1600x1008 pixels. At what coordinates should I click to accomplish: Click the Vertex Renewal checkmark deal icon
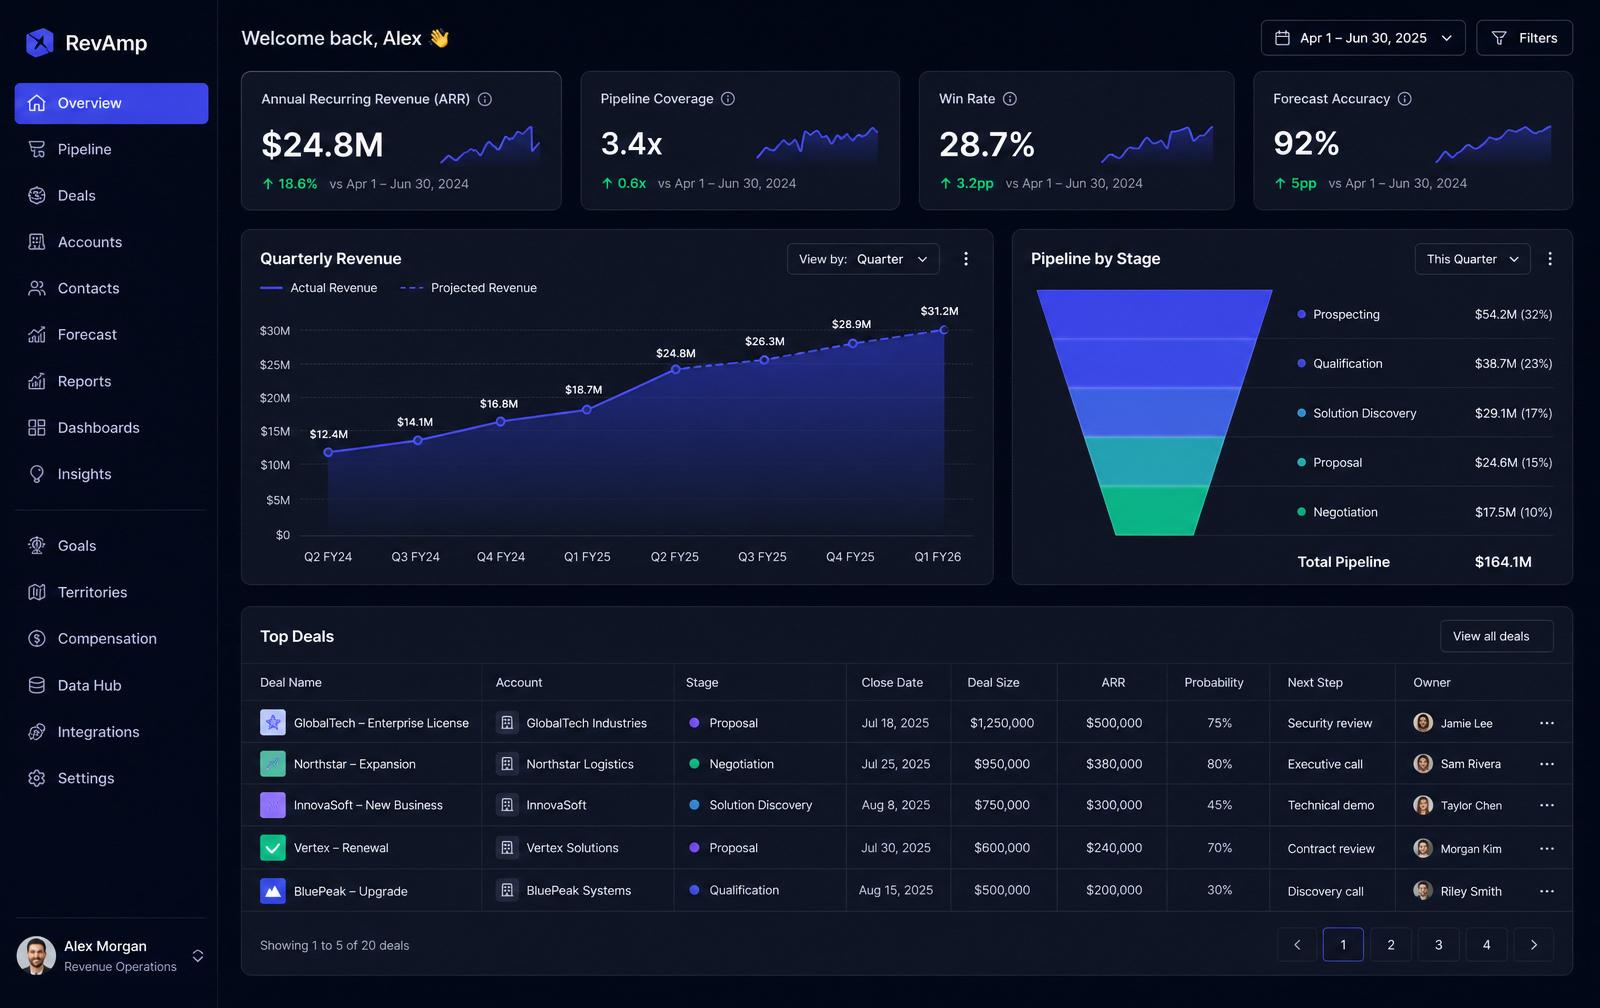pyautogui.click(x=273, y=848)
